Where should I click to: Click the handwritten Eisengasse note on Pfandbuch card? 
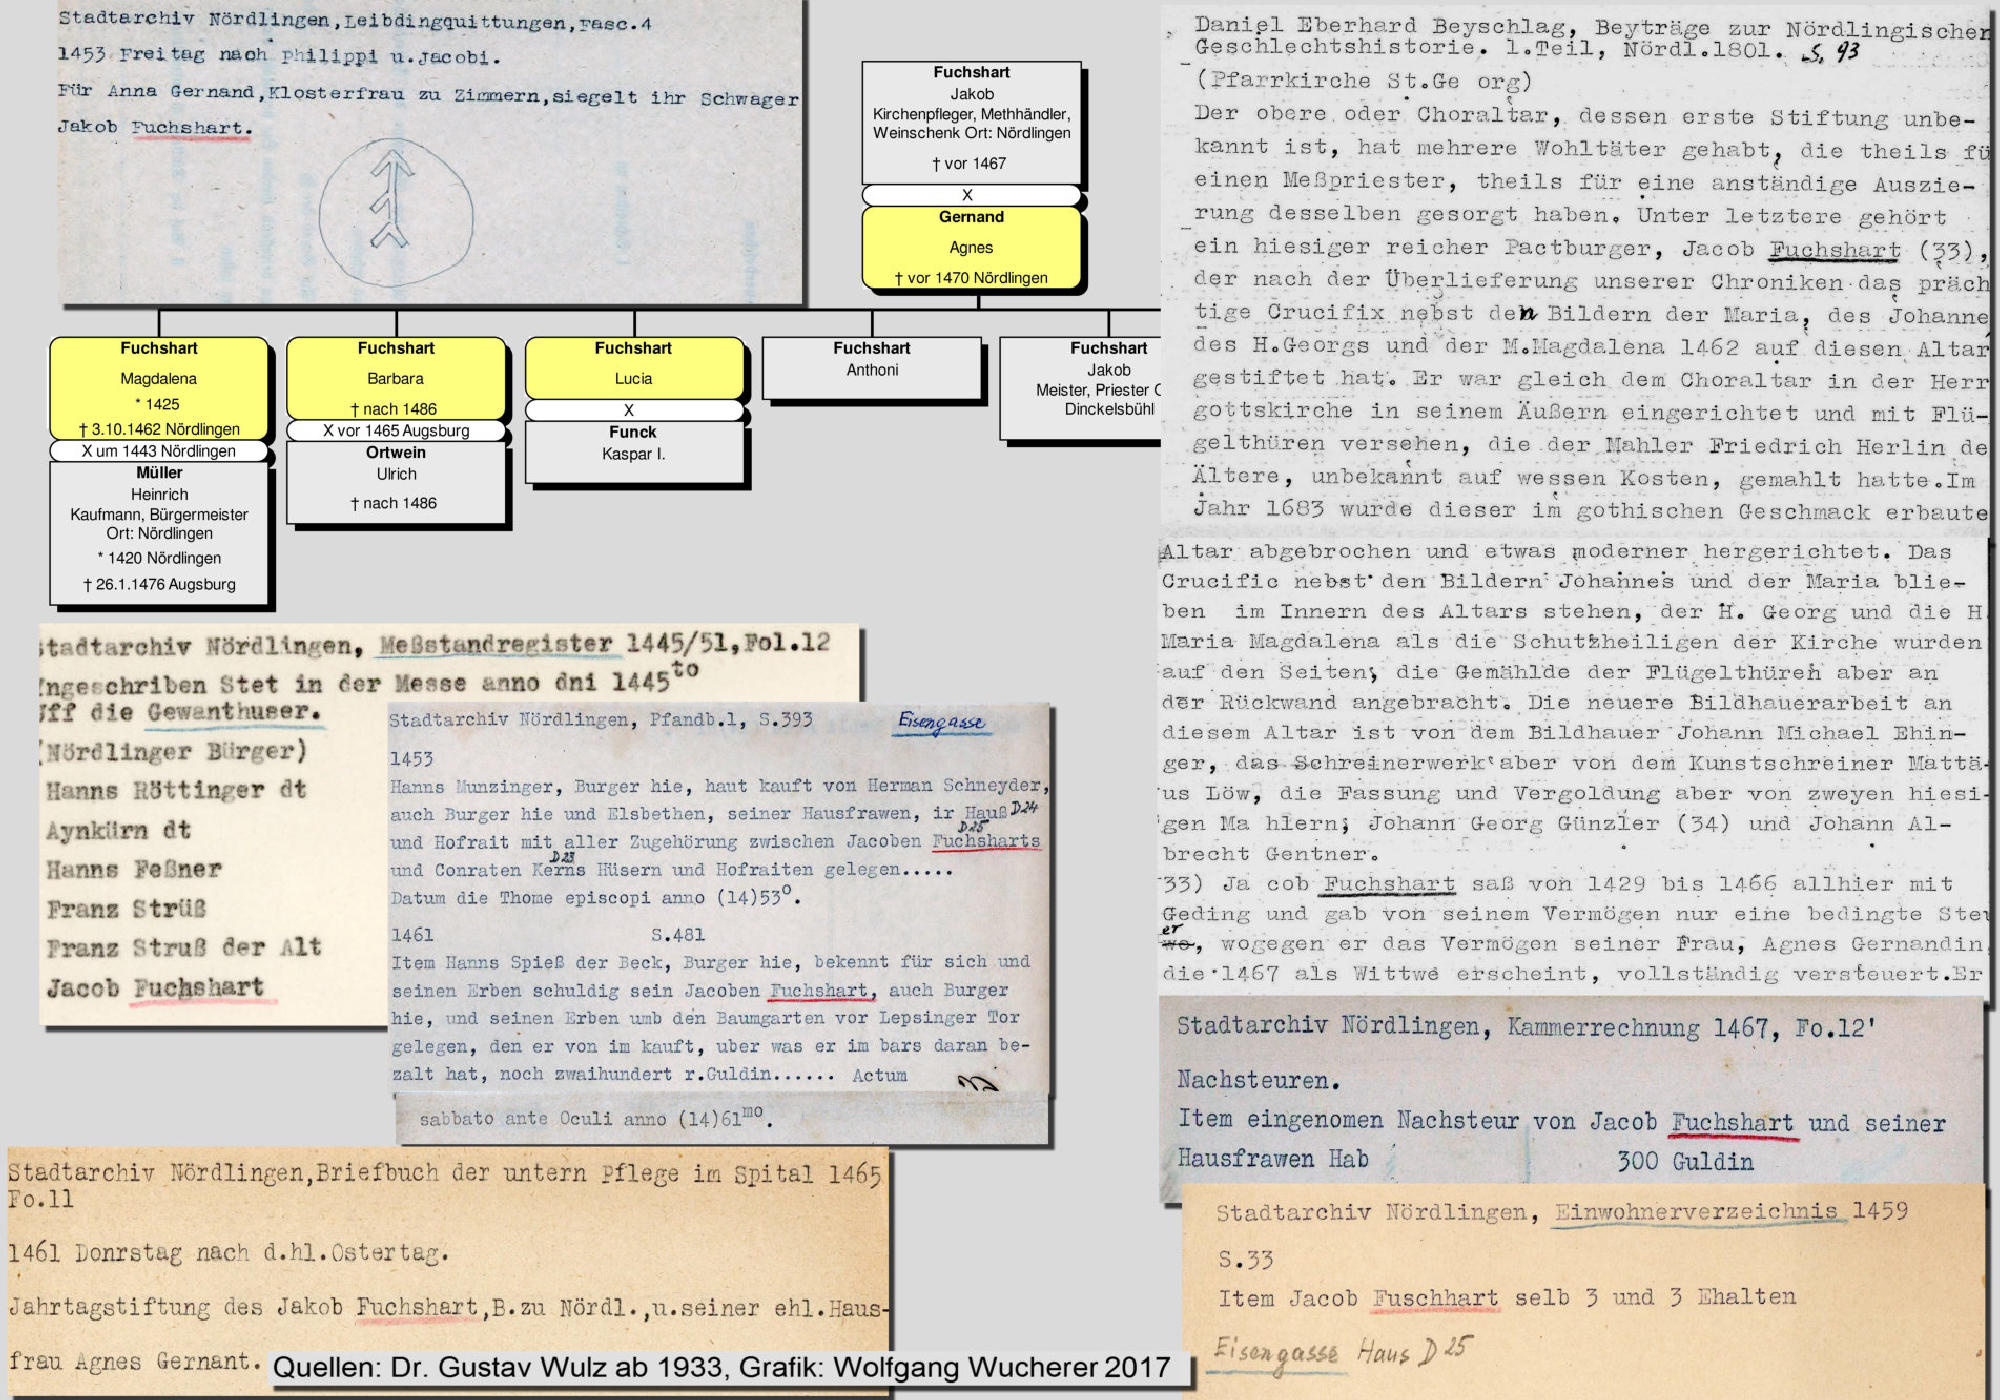coord(941,722)
